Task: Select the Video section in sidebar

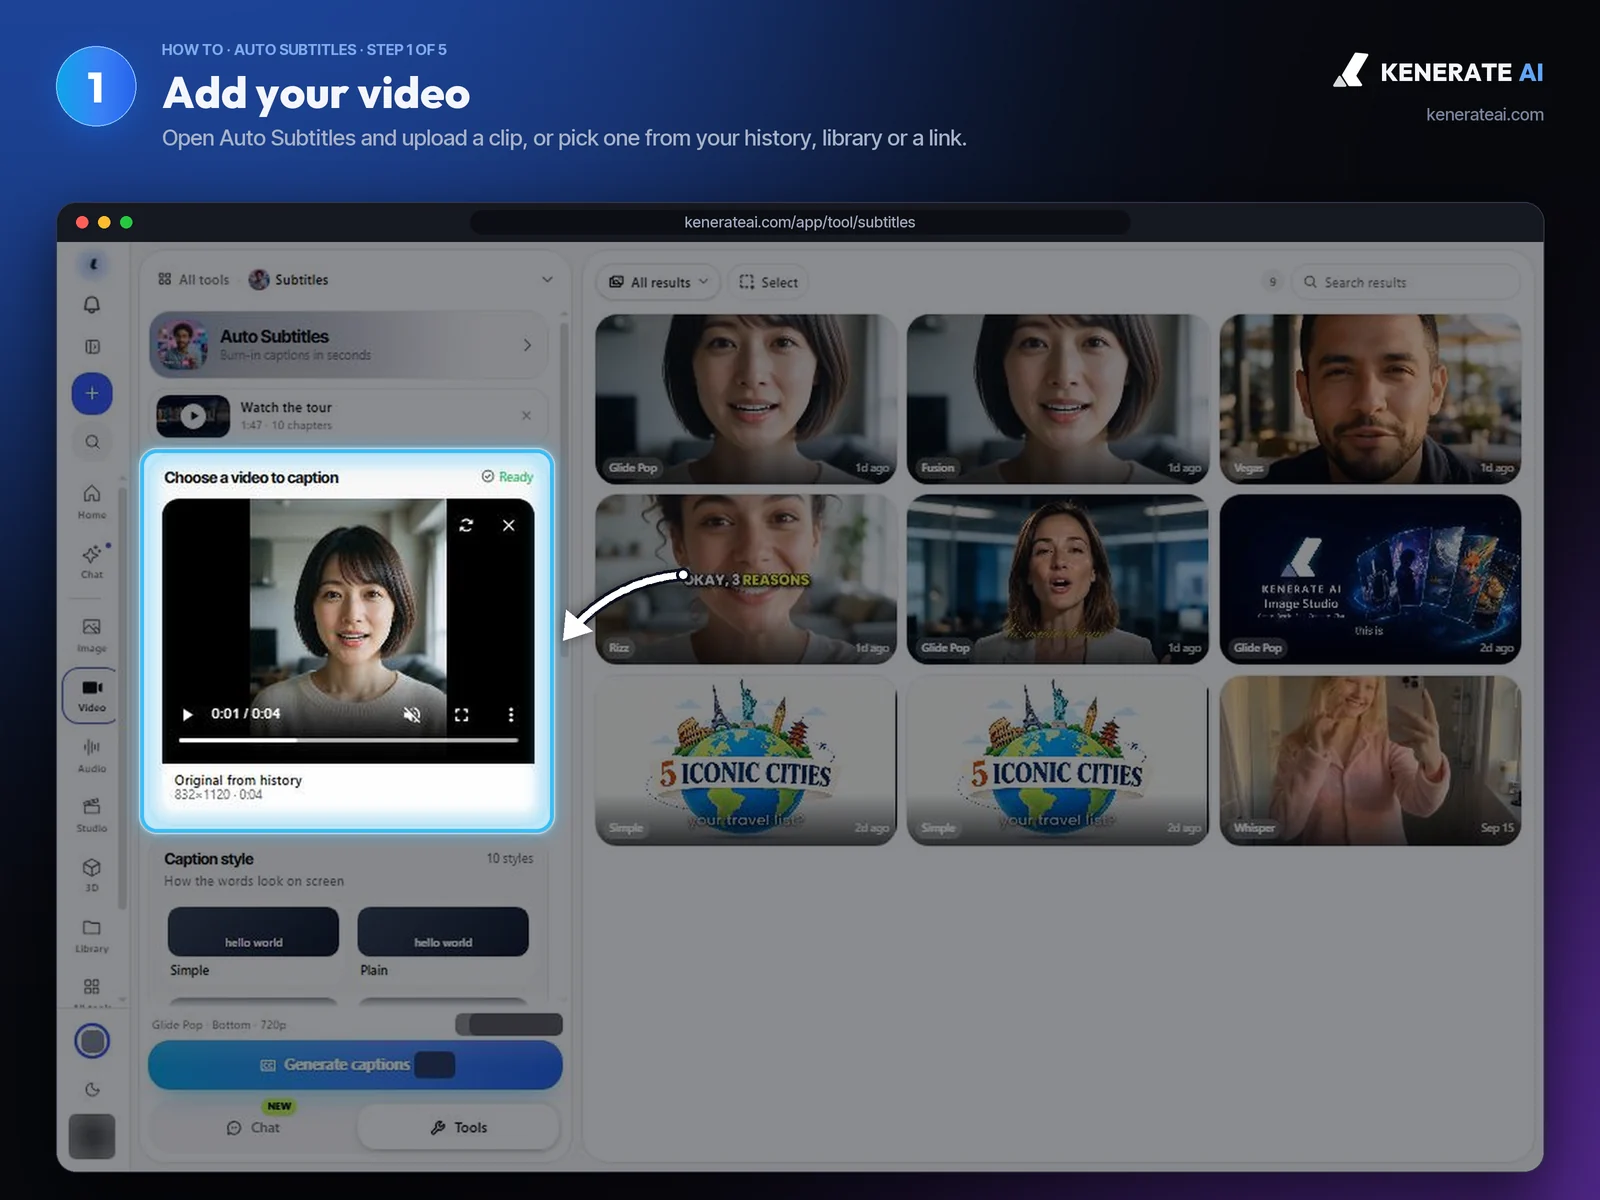Action: tap(92, 695)
